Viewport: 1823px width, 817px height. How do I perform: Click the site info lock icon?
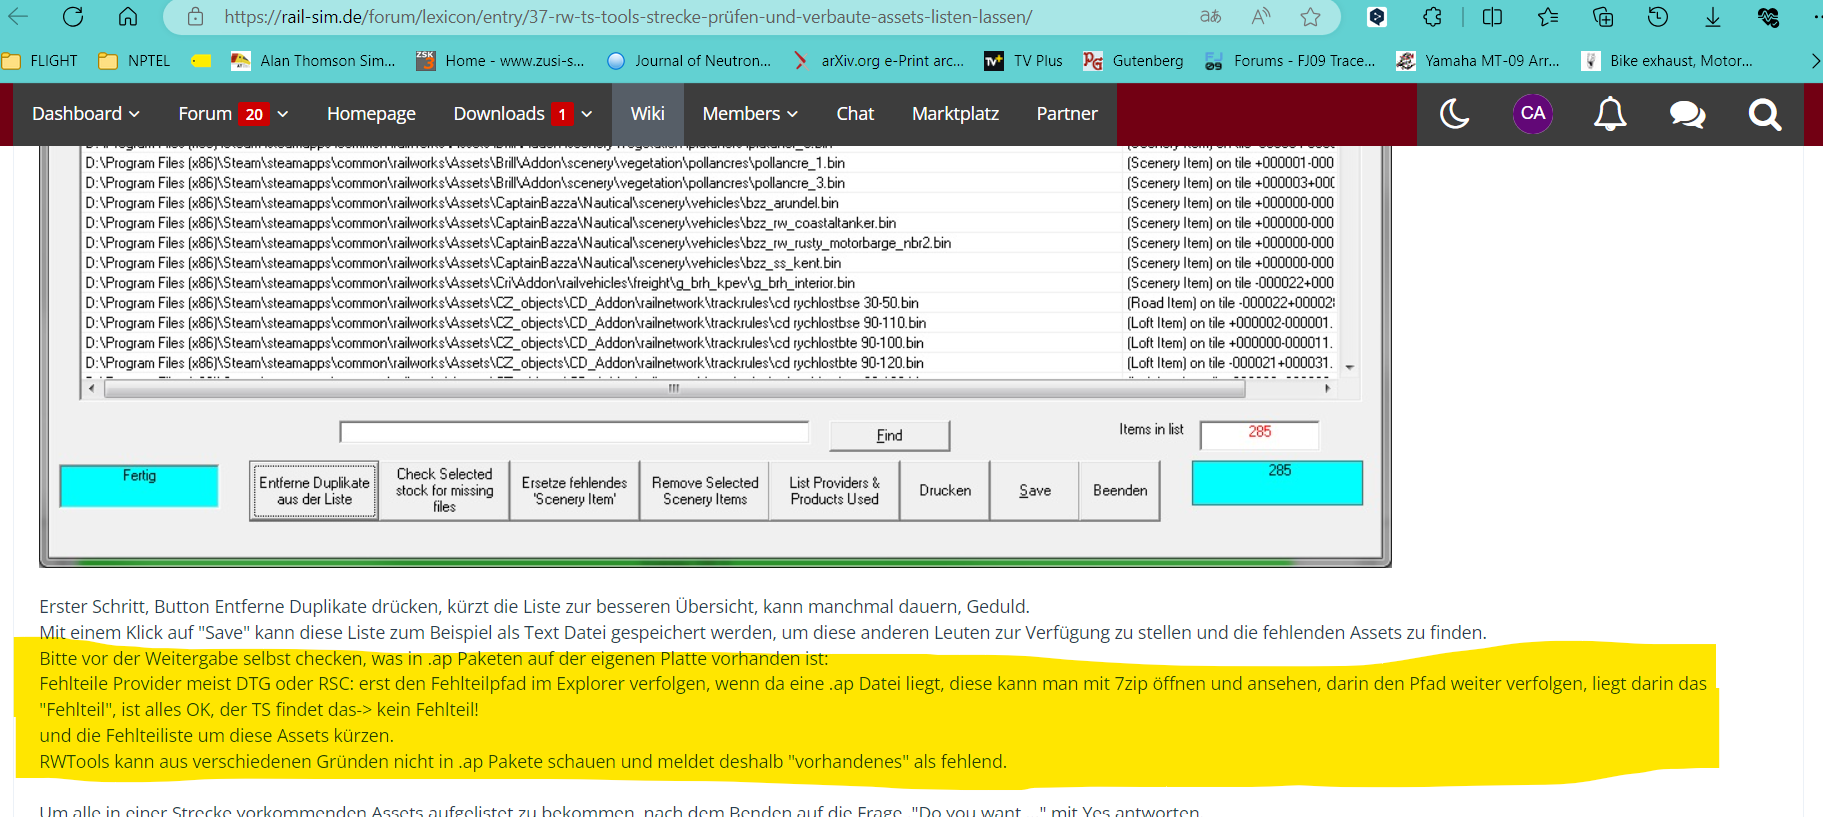(x=196, y=17)
